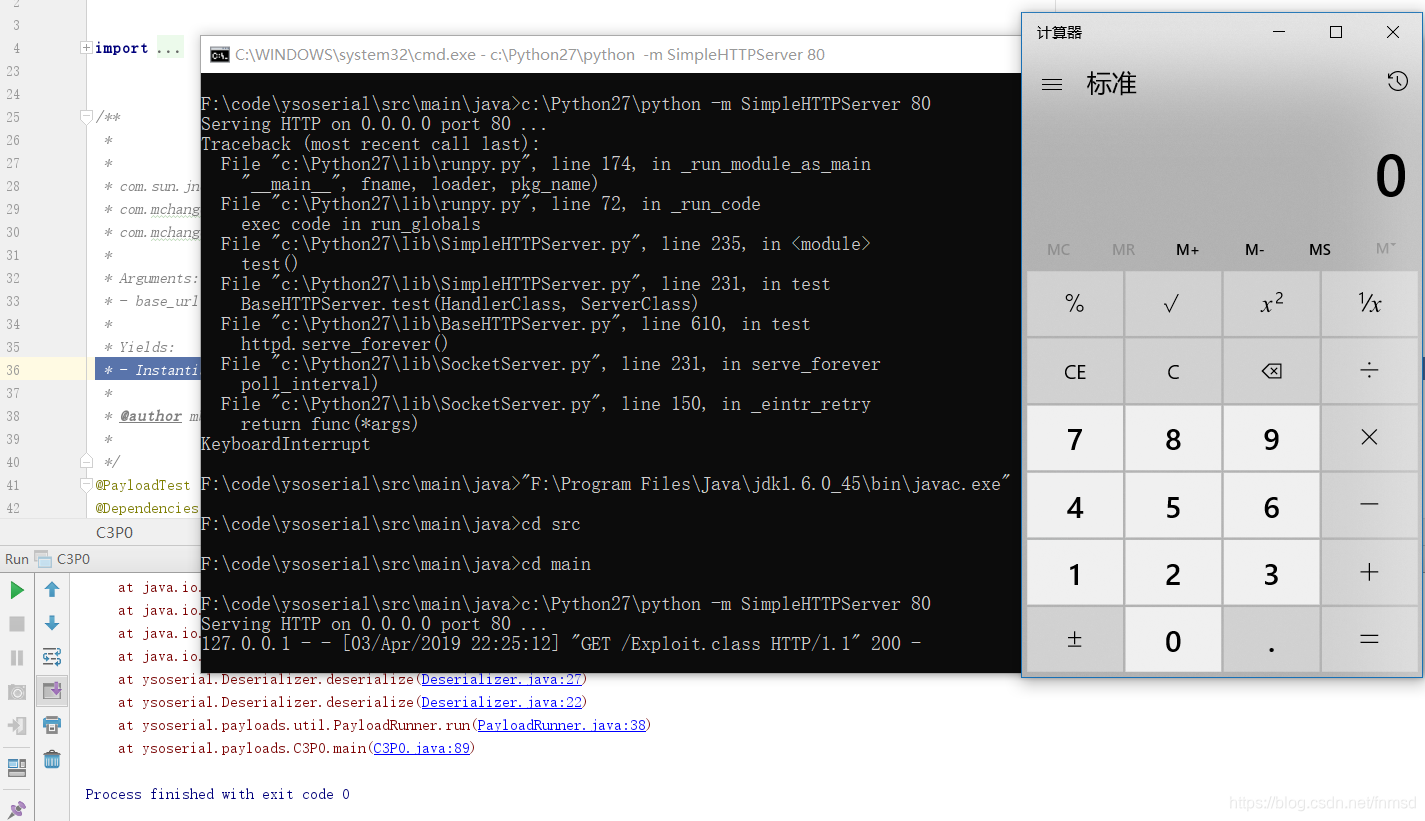Click the C clear key on calculator

(1173, 371)
